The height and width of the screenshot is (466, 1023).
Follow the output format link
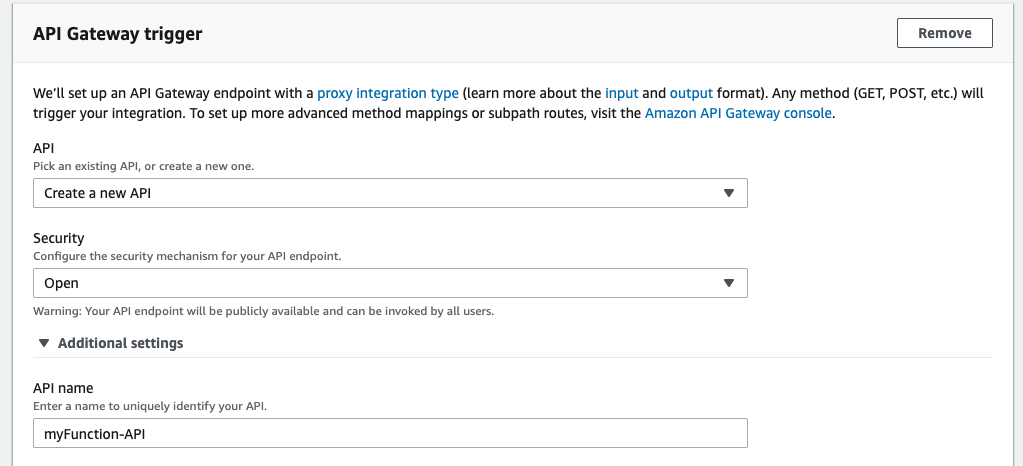(x=691, y=93)
